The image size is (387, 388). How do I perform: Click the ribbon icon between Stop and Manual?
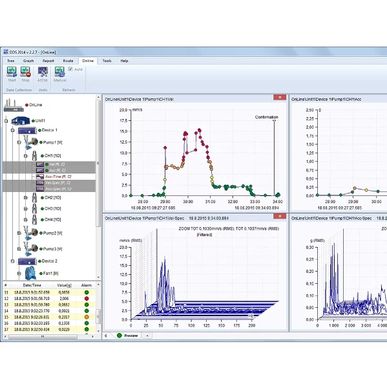tap(42, 71)
